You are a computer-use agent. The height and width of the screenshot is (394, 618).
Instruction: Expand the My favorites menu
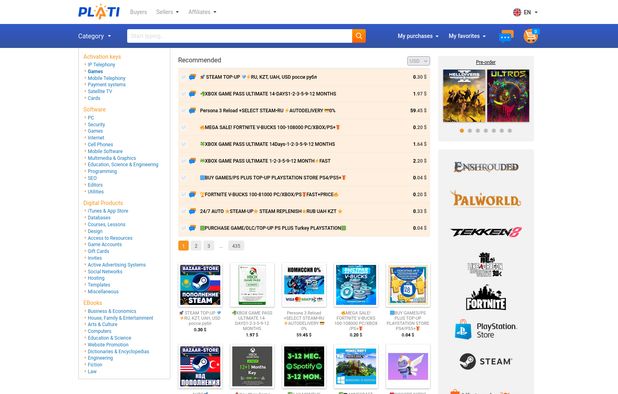pos(467,36)
